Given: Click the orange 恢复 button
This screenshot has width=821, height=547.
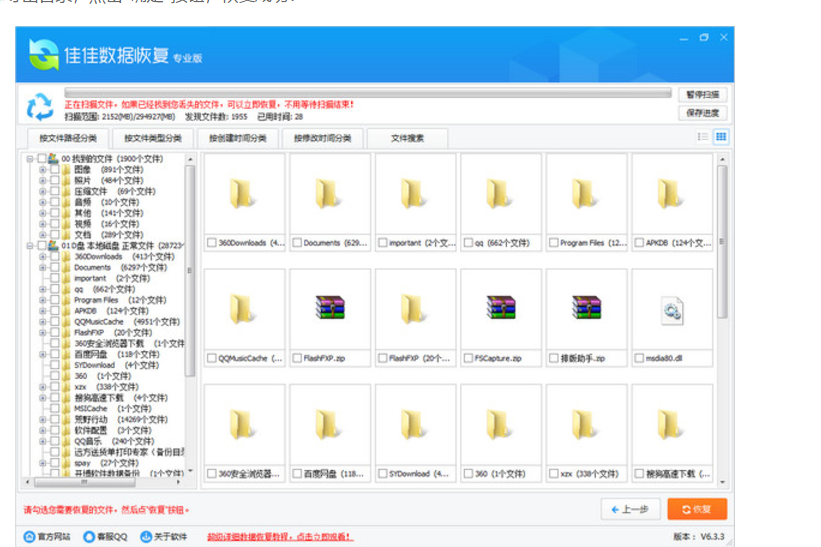Looking at the screenshot, I should (x=697, y=509).
